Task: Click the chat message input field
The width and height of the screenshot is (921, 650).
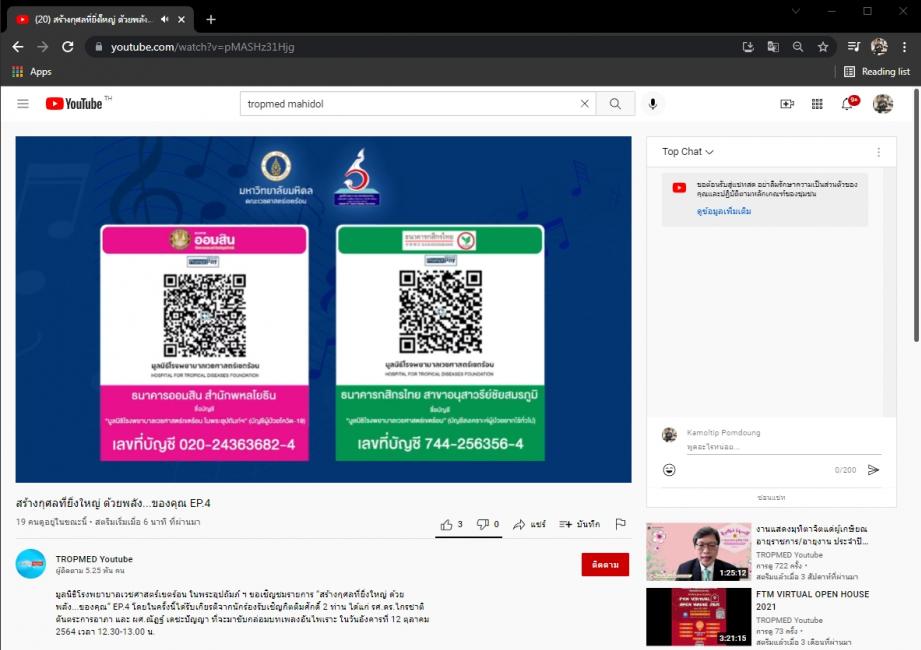Action: coord(784,447)
